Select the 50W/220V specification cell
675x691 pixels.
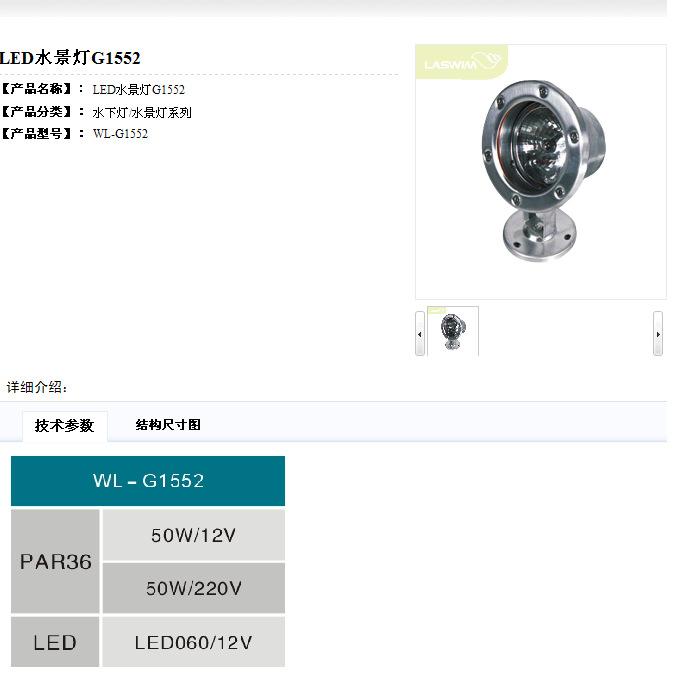(x=194, y=588)
